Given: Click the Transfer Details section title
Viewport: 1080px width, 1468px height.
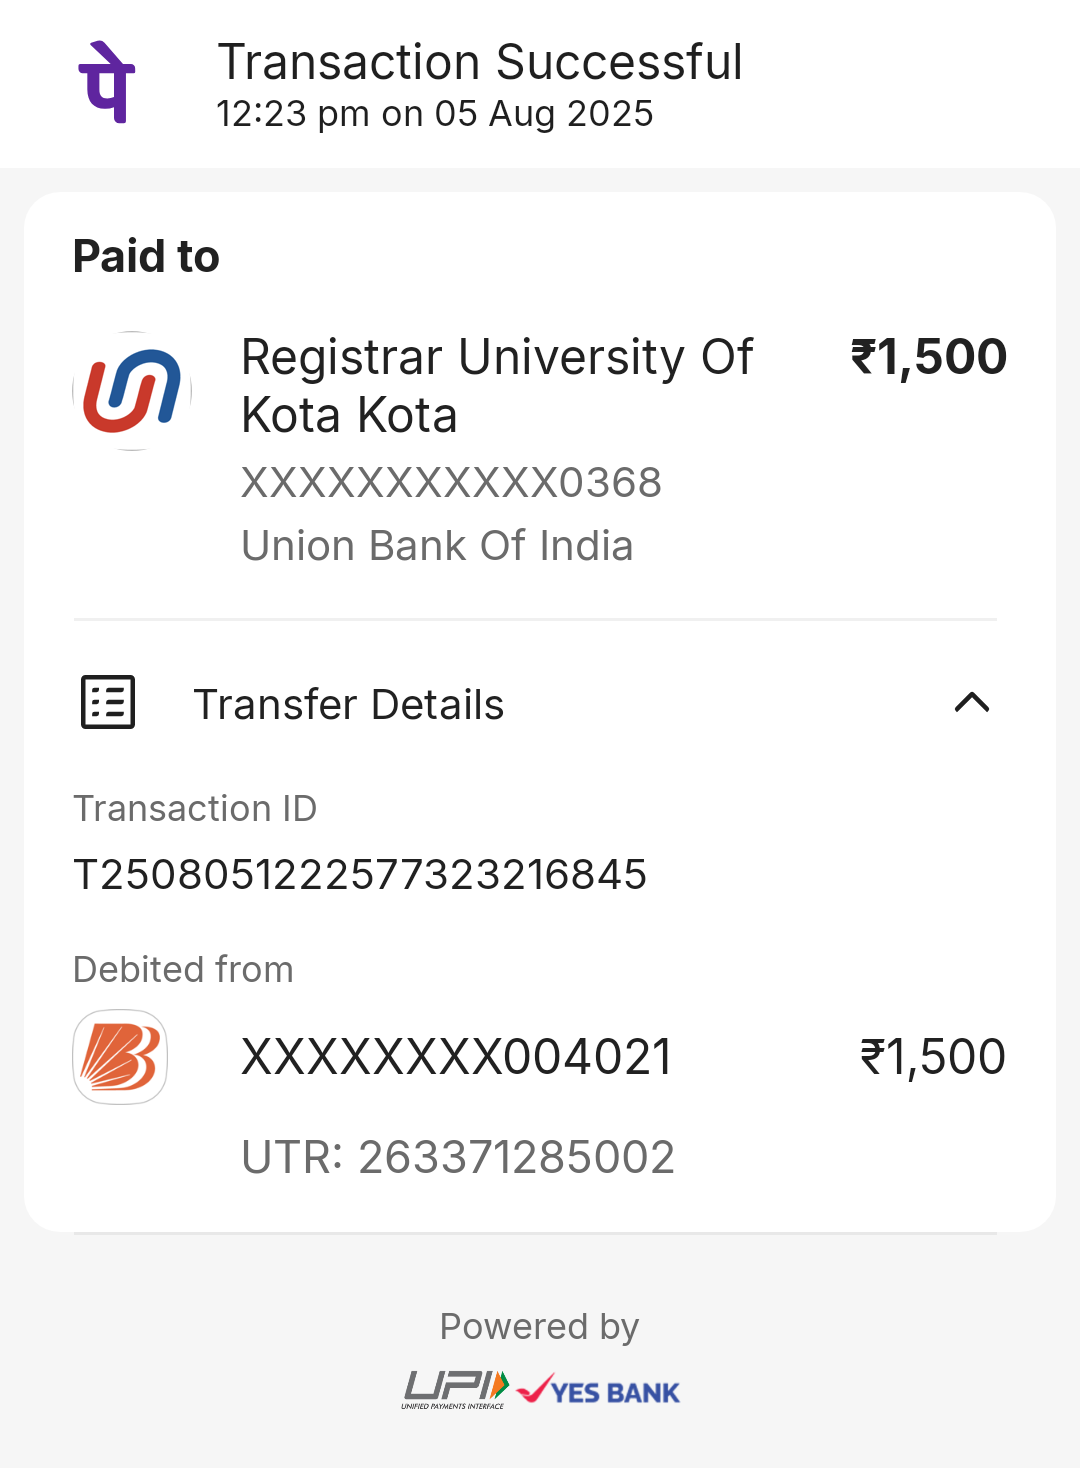Looking at the screenshot, I should [x=348, y=705].
